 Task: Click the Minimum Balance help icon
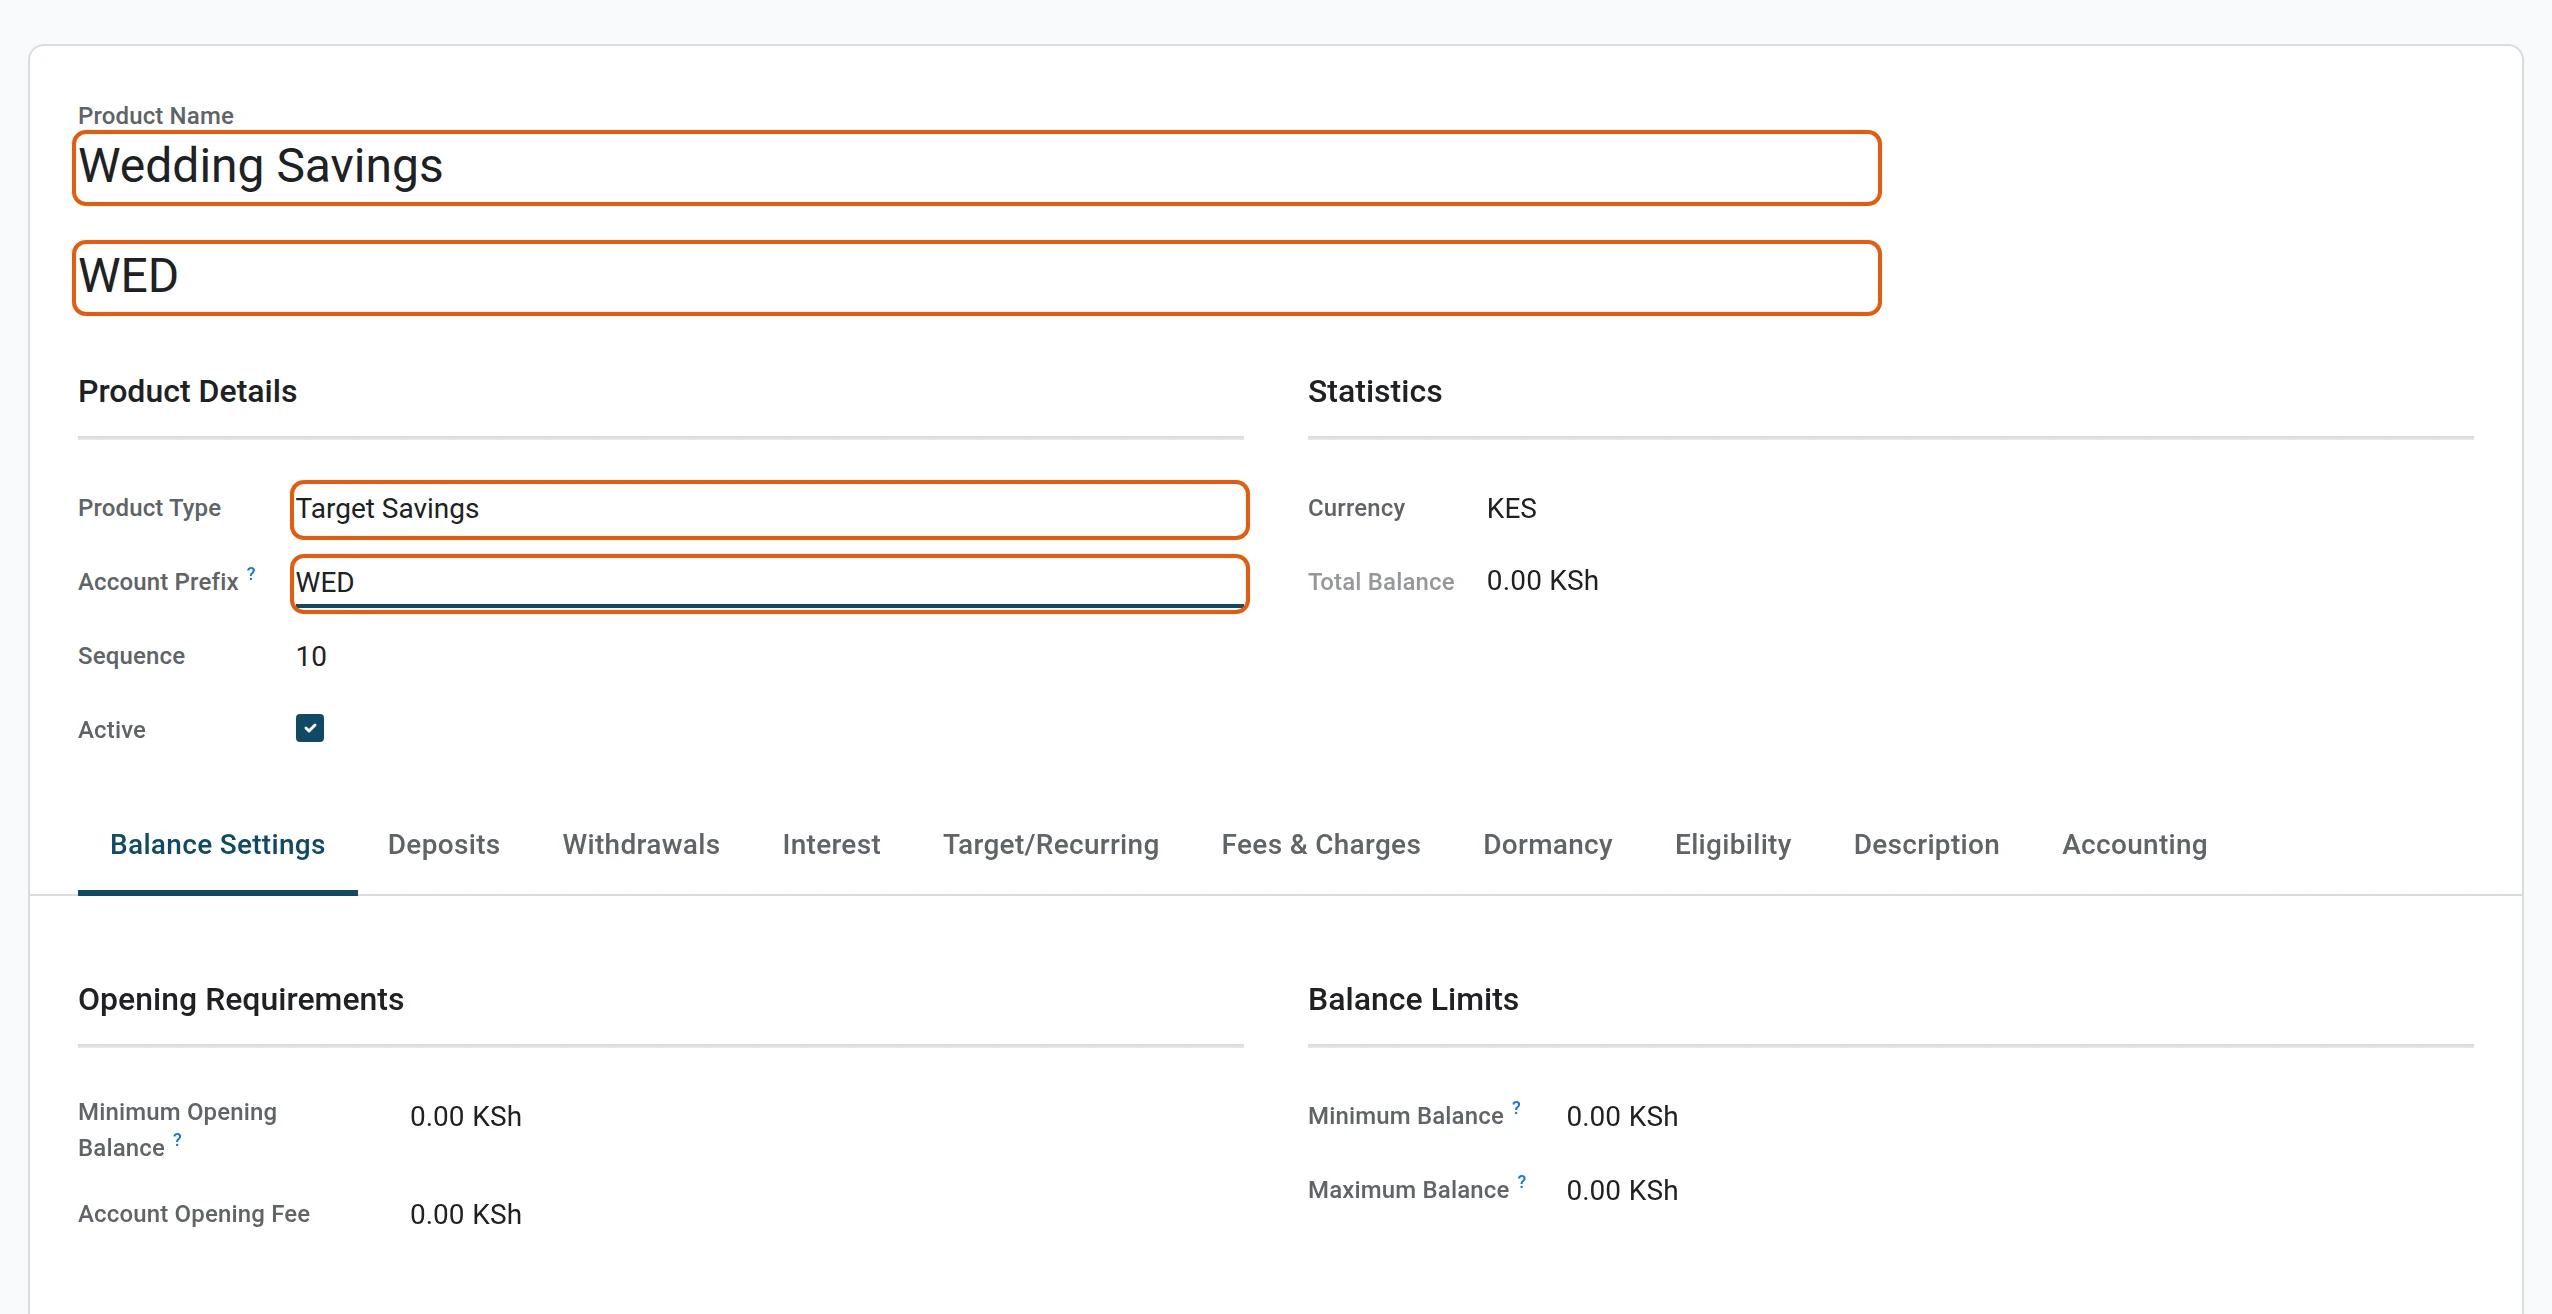1516,1108
